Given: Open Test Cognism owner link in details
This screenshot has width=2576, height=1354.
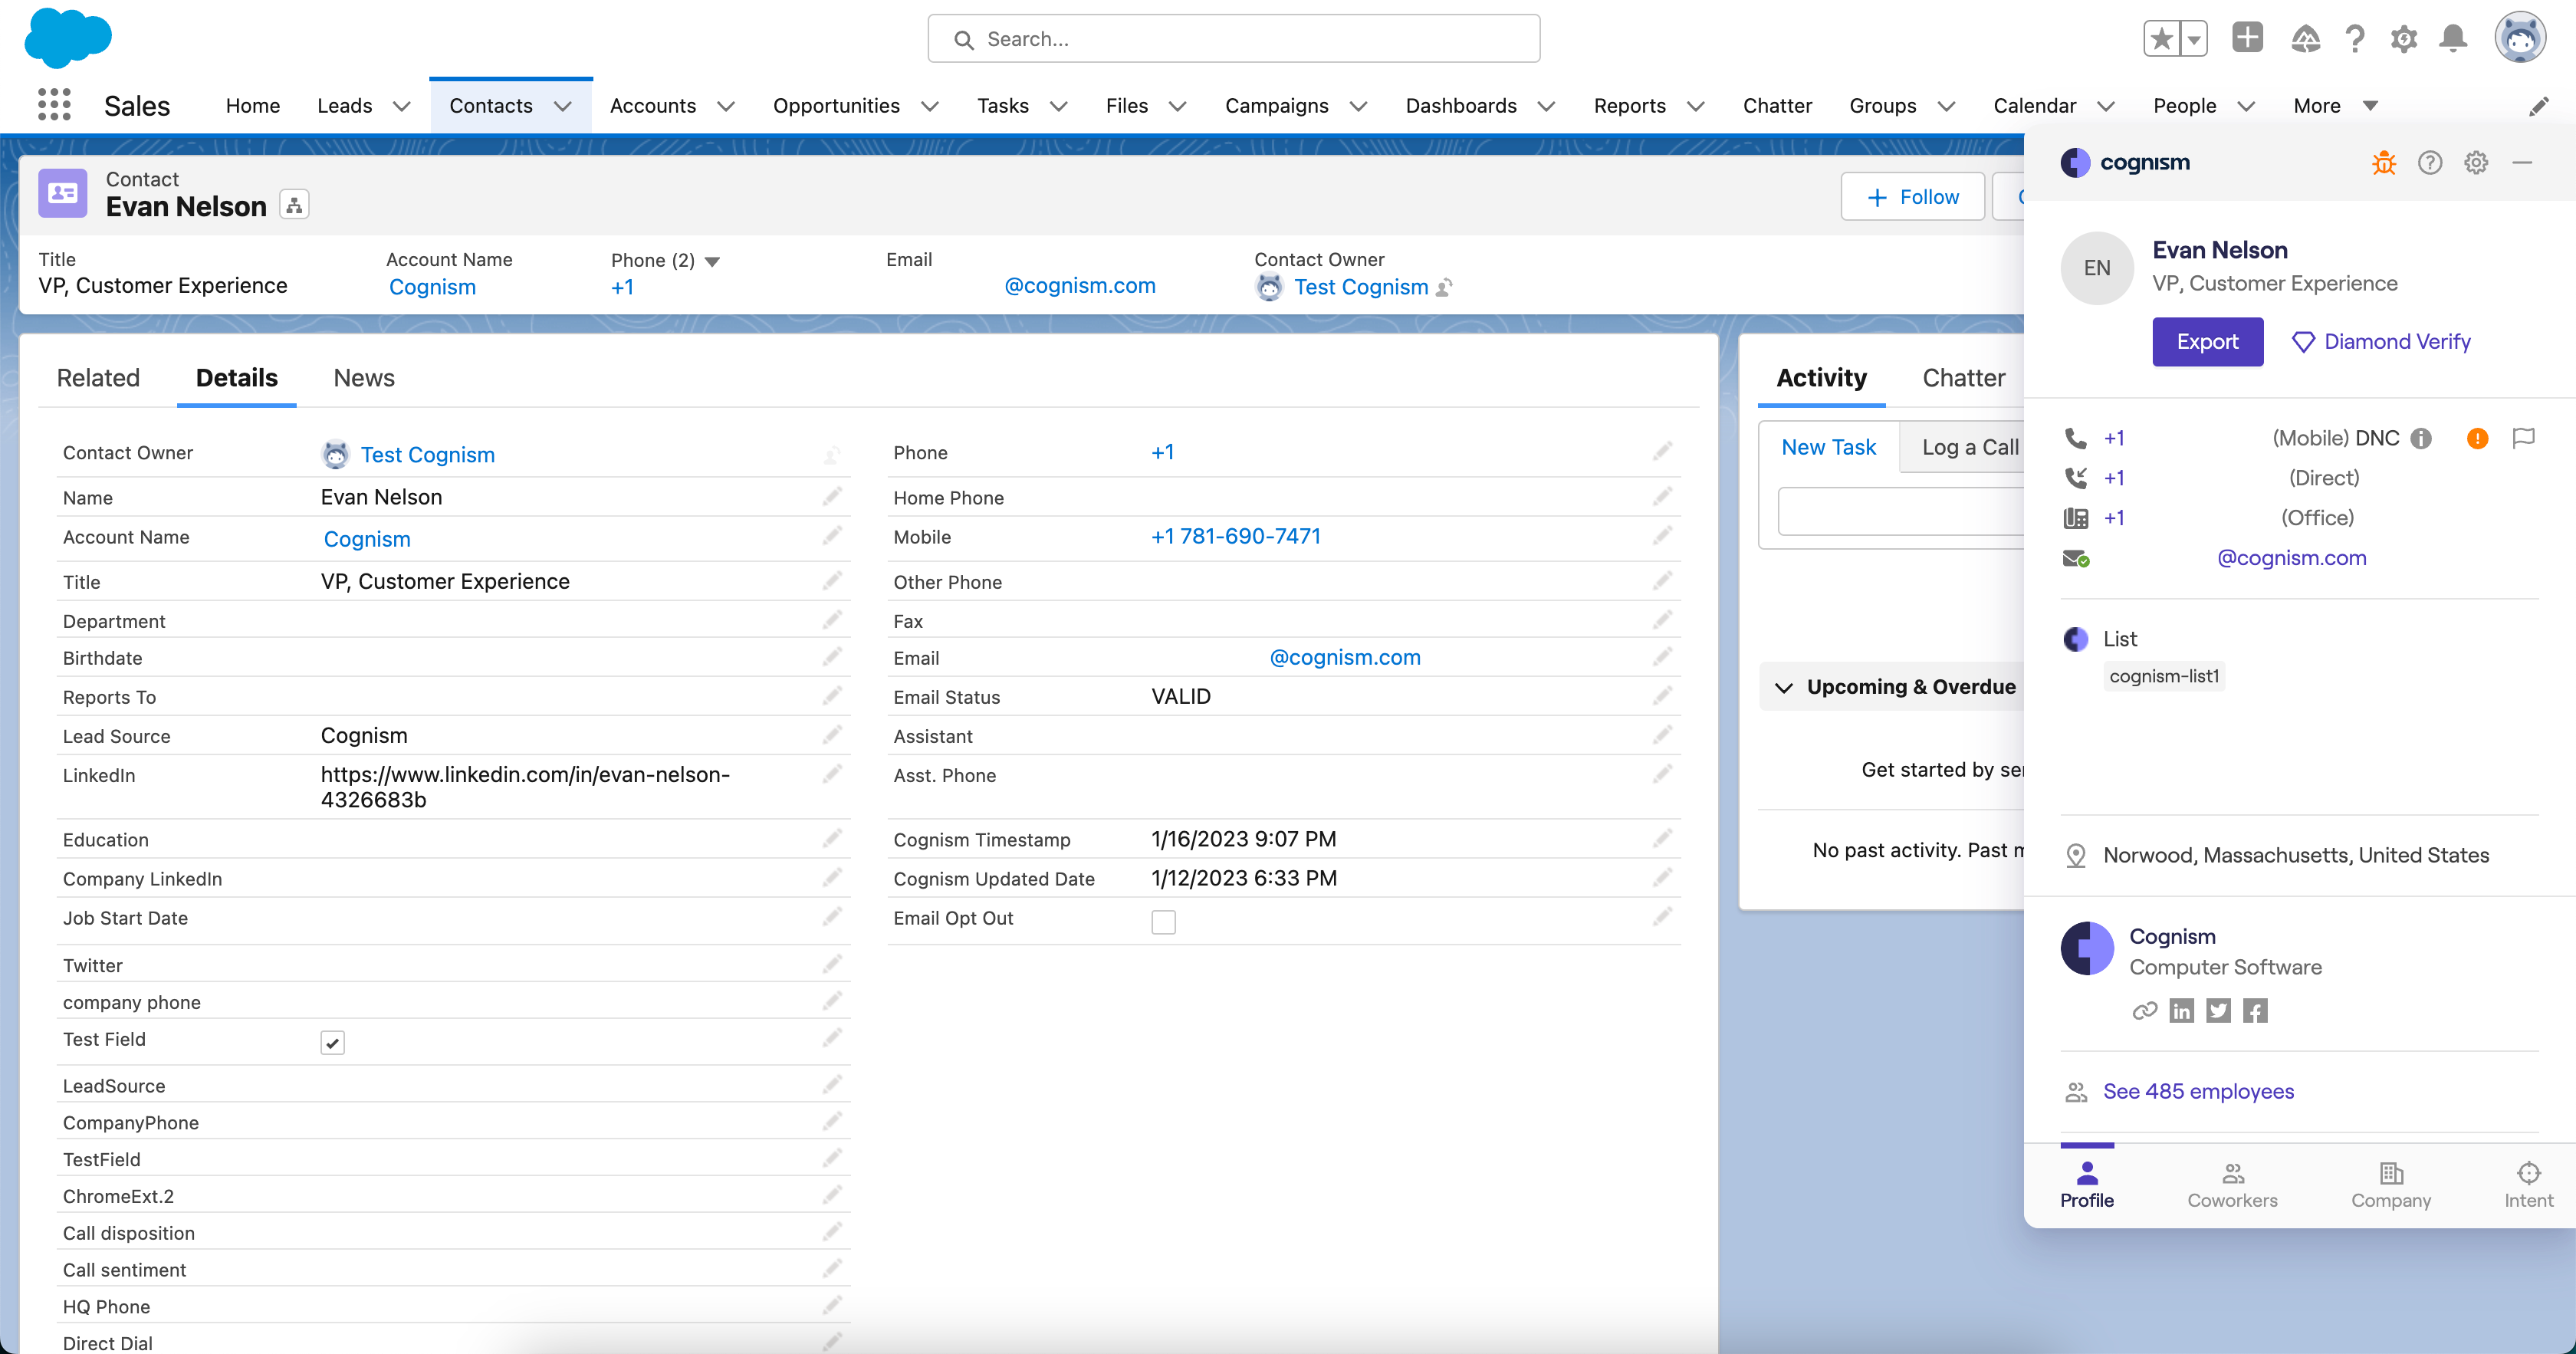Looking at the screenshot, I should coord(427,454).
